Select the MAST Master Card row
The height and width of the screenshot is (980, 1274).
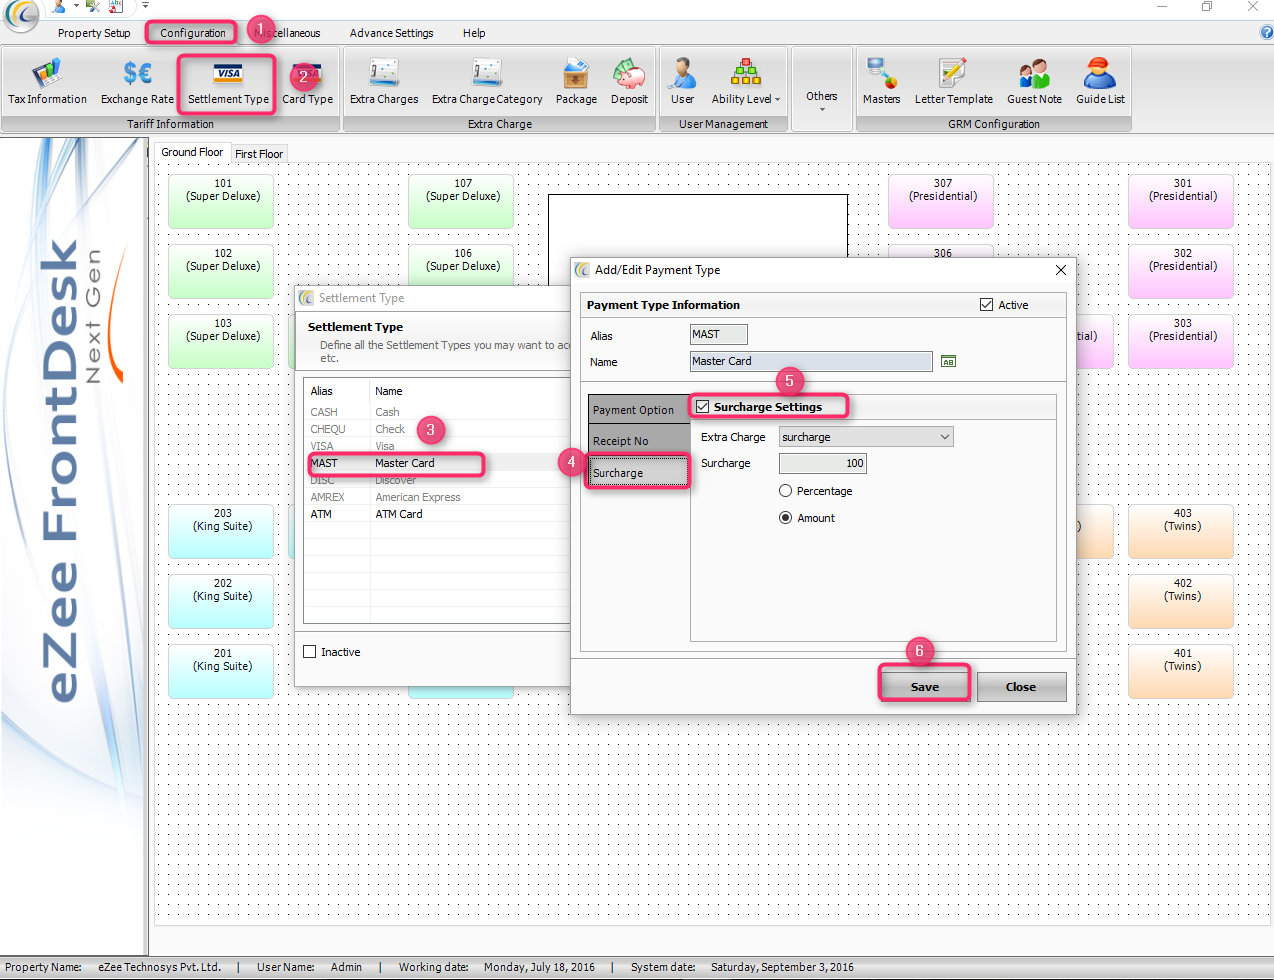[437, 463]
